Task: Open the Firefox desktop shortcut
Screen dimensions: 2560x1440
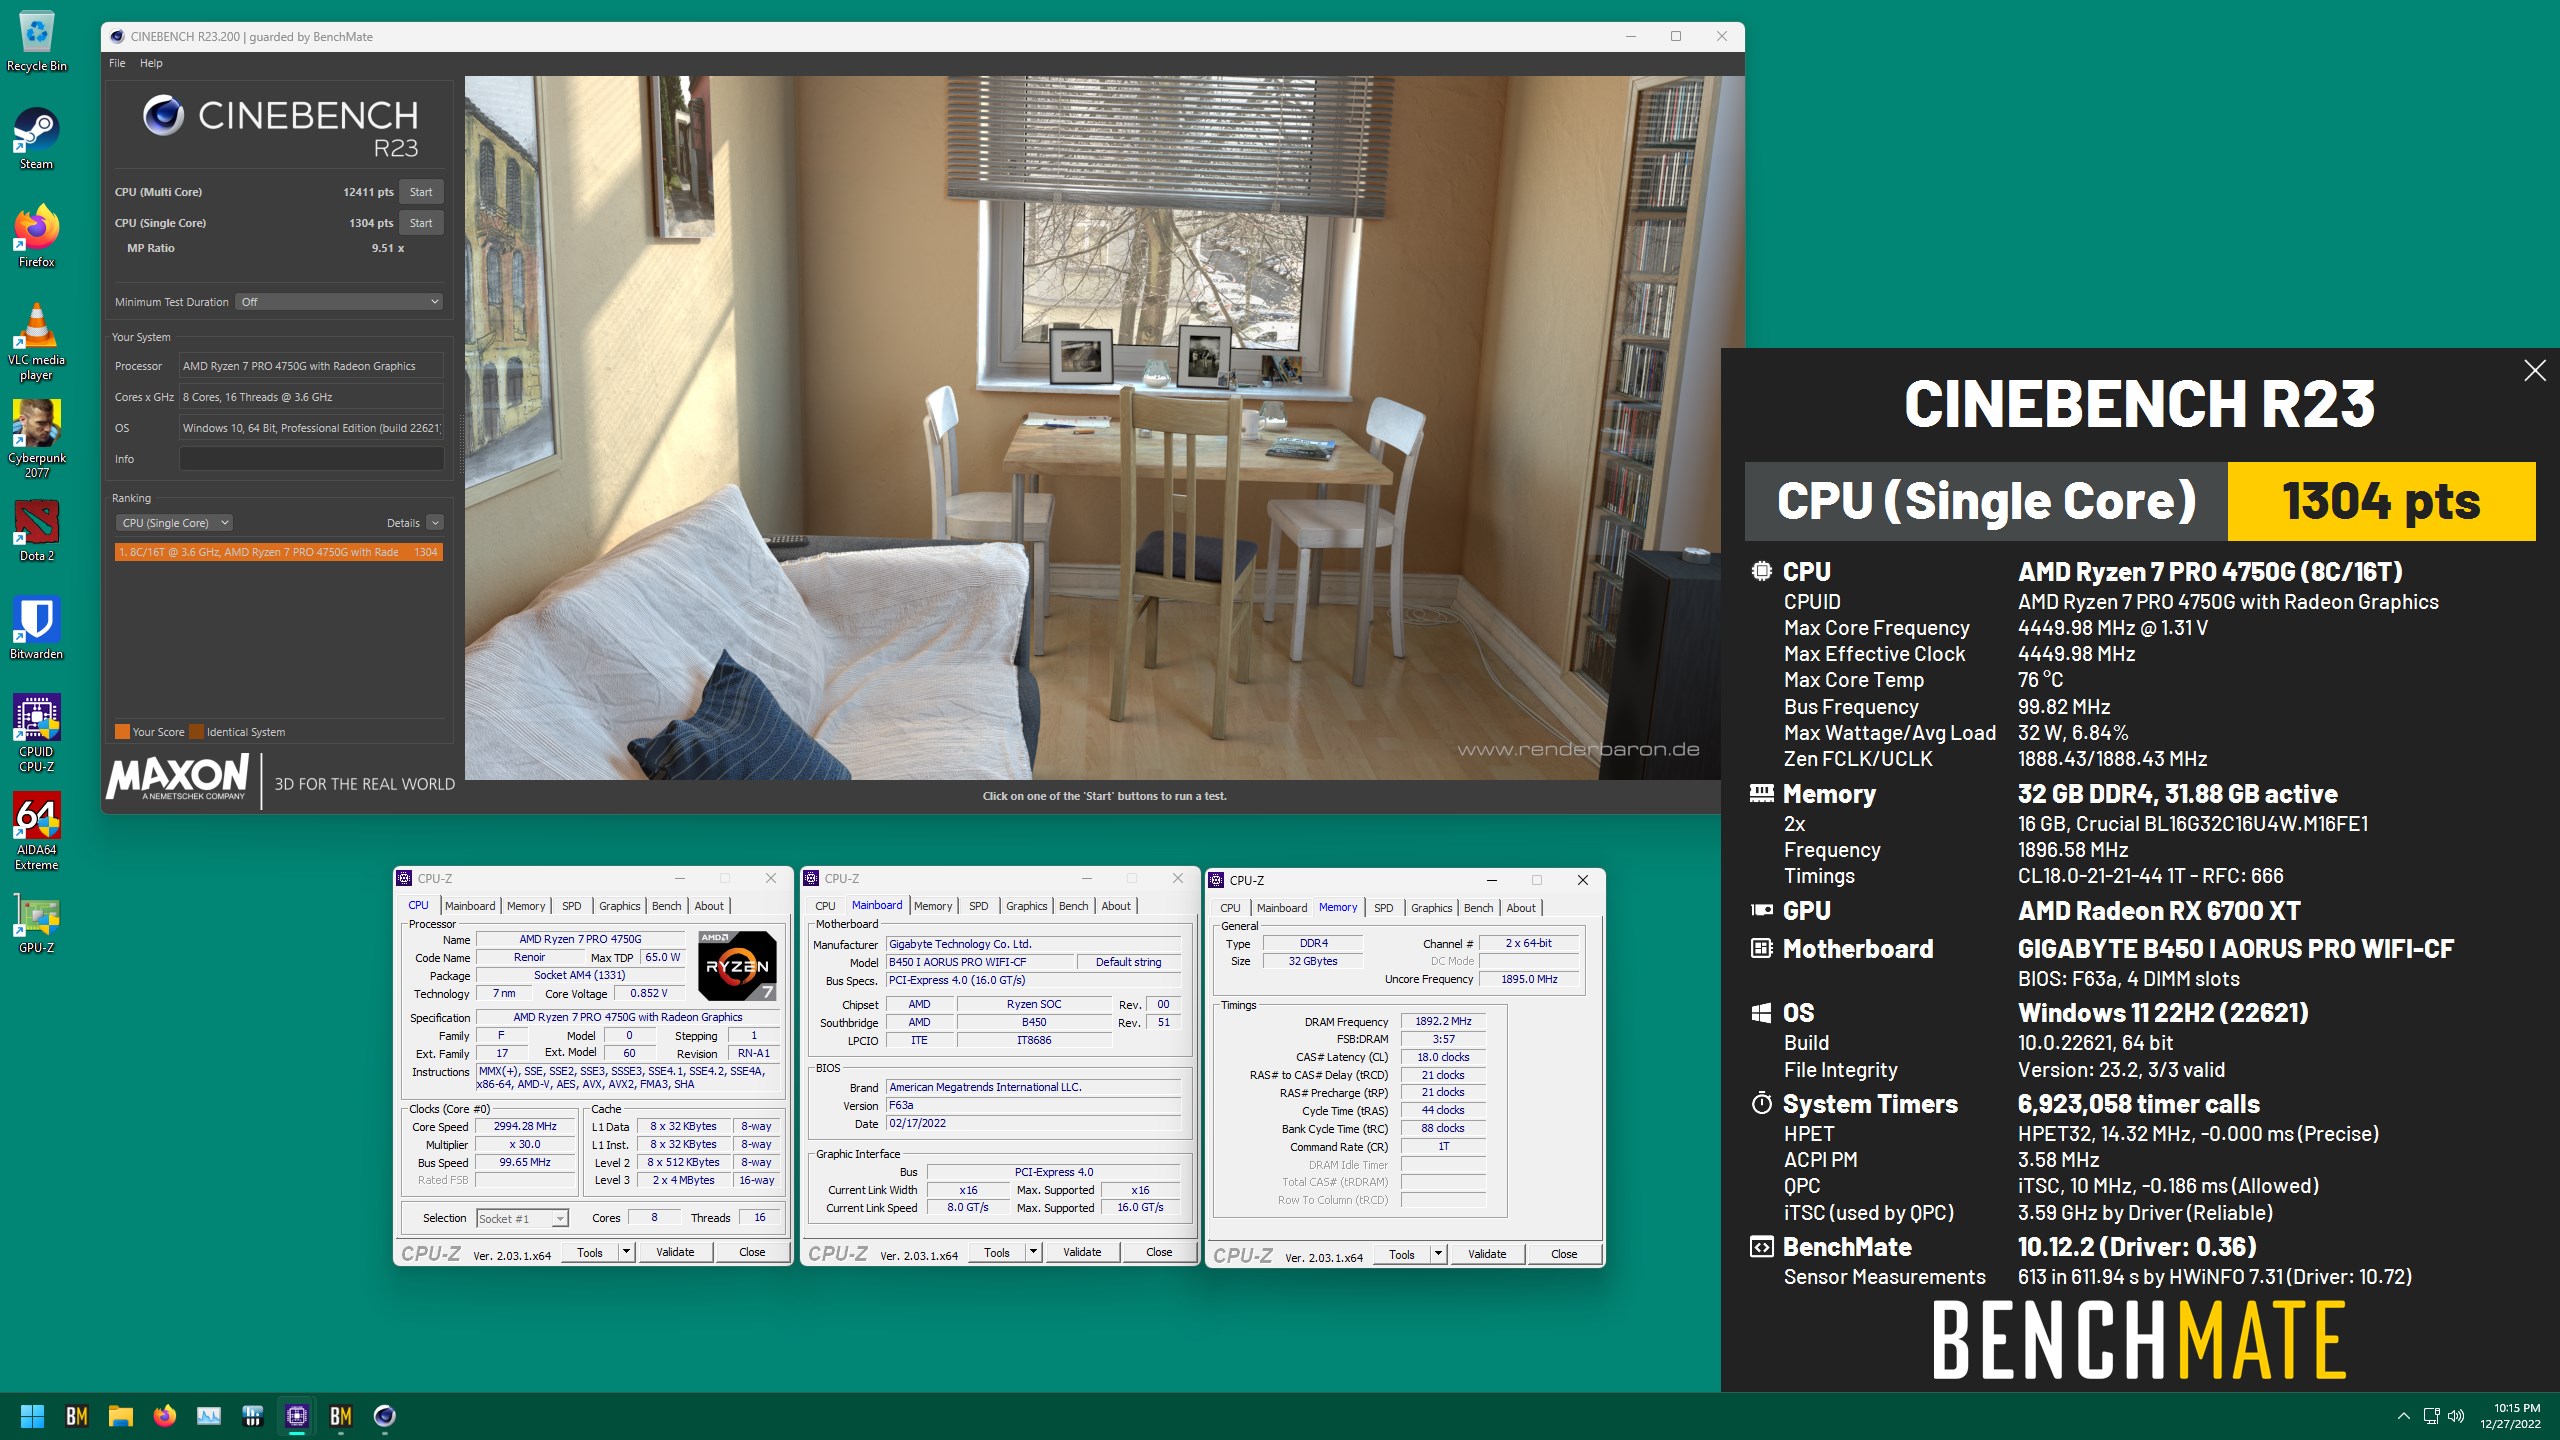Action: coord(37,236)
